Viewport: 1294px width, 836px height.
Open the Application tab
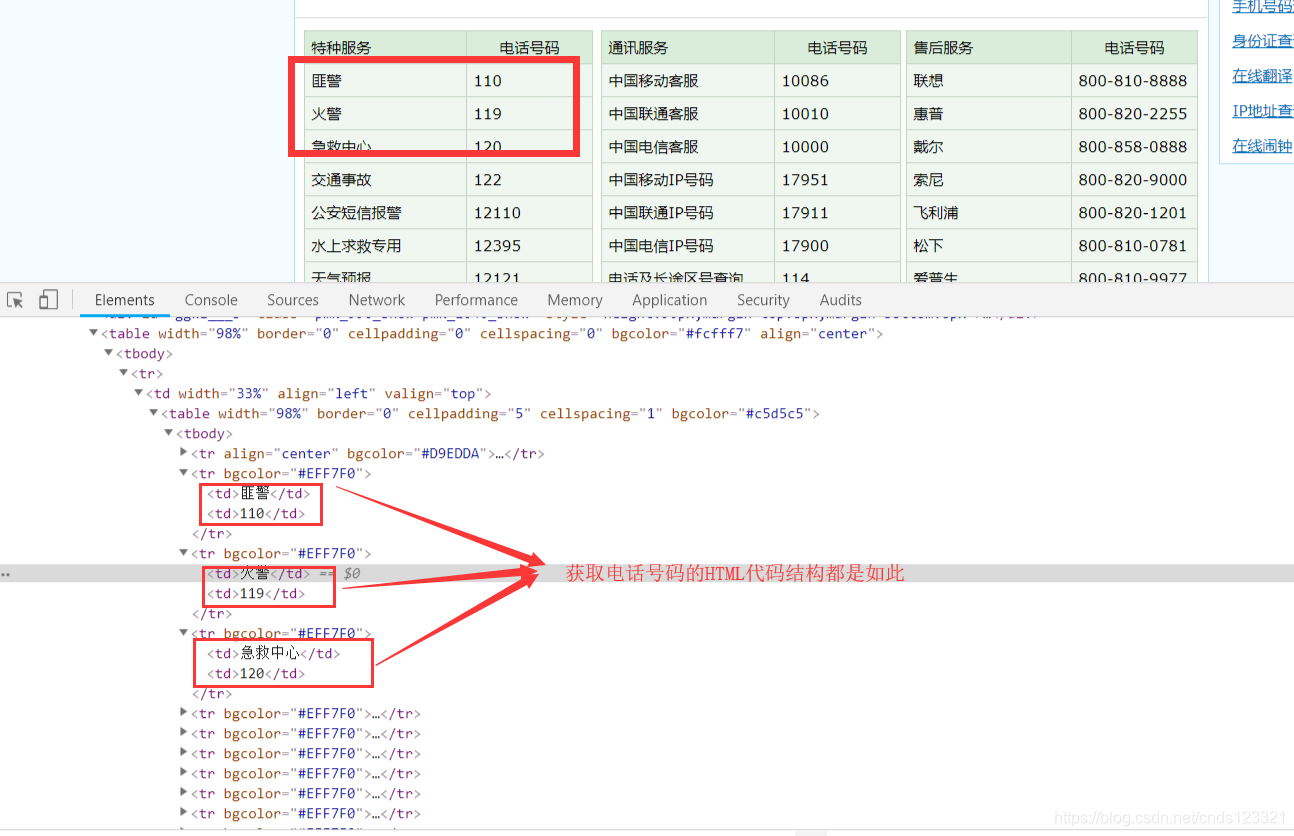click(x=670, y=300)
